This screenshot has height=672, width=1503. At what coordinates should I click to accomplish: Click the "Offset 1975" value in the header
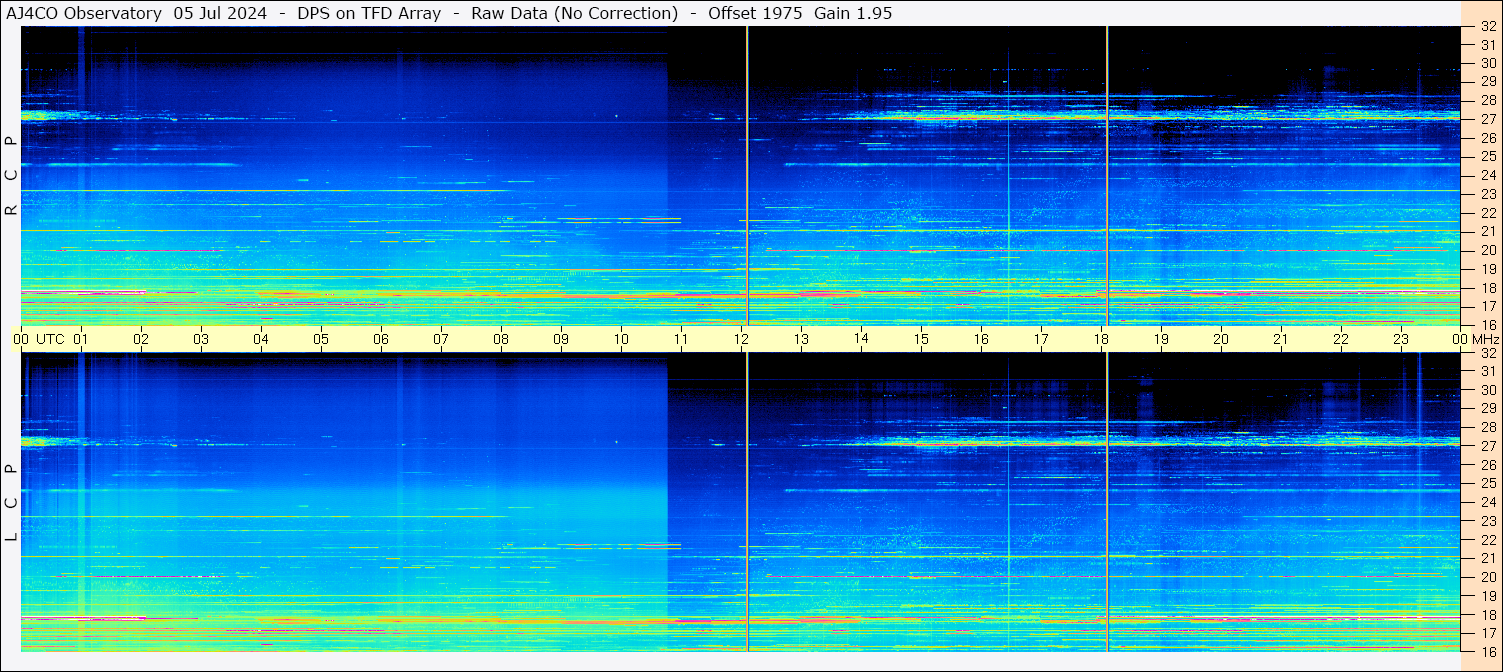point(757,13)
